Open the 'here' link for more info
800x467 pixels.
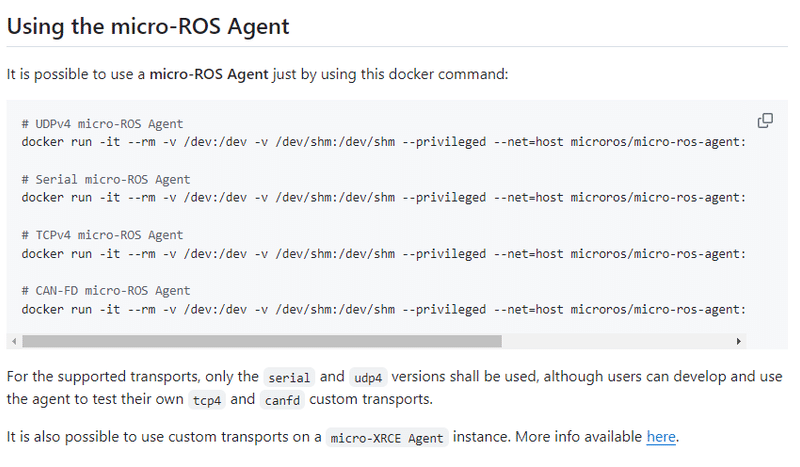point(661,437)
